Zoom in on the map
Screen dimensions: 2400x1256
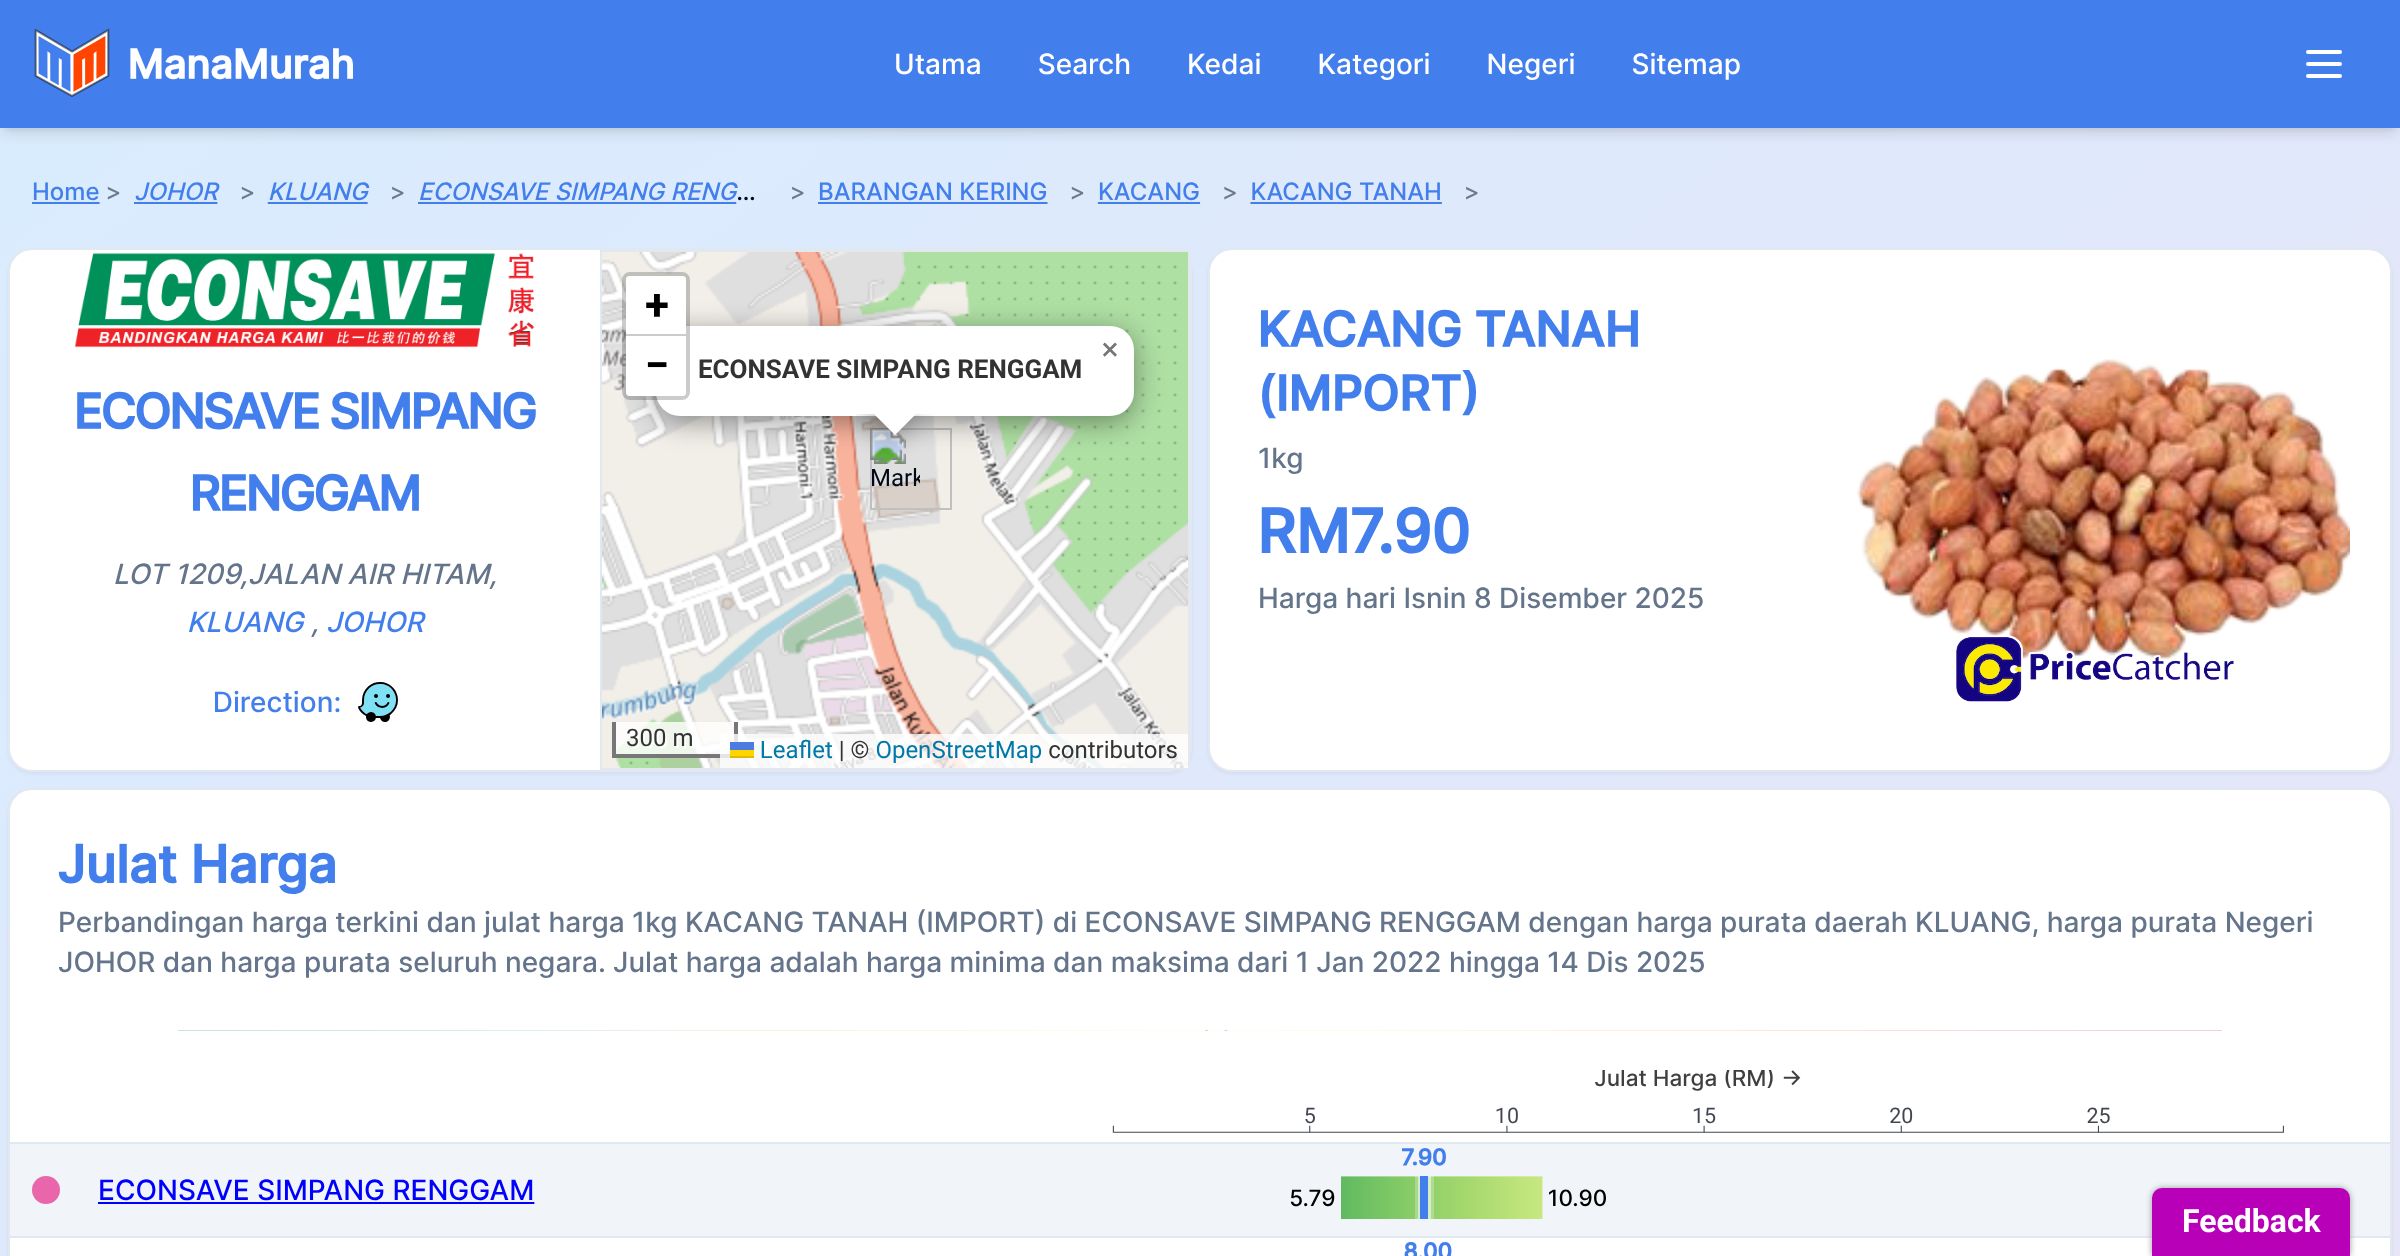tap(656, 306)
